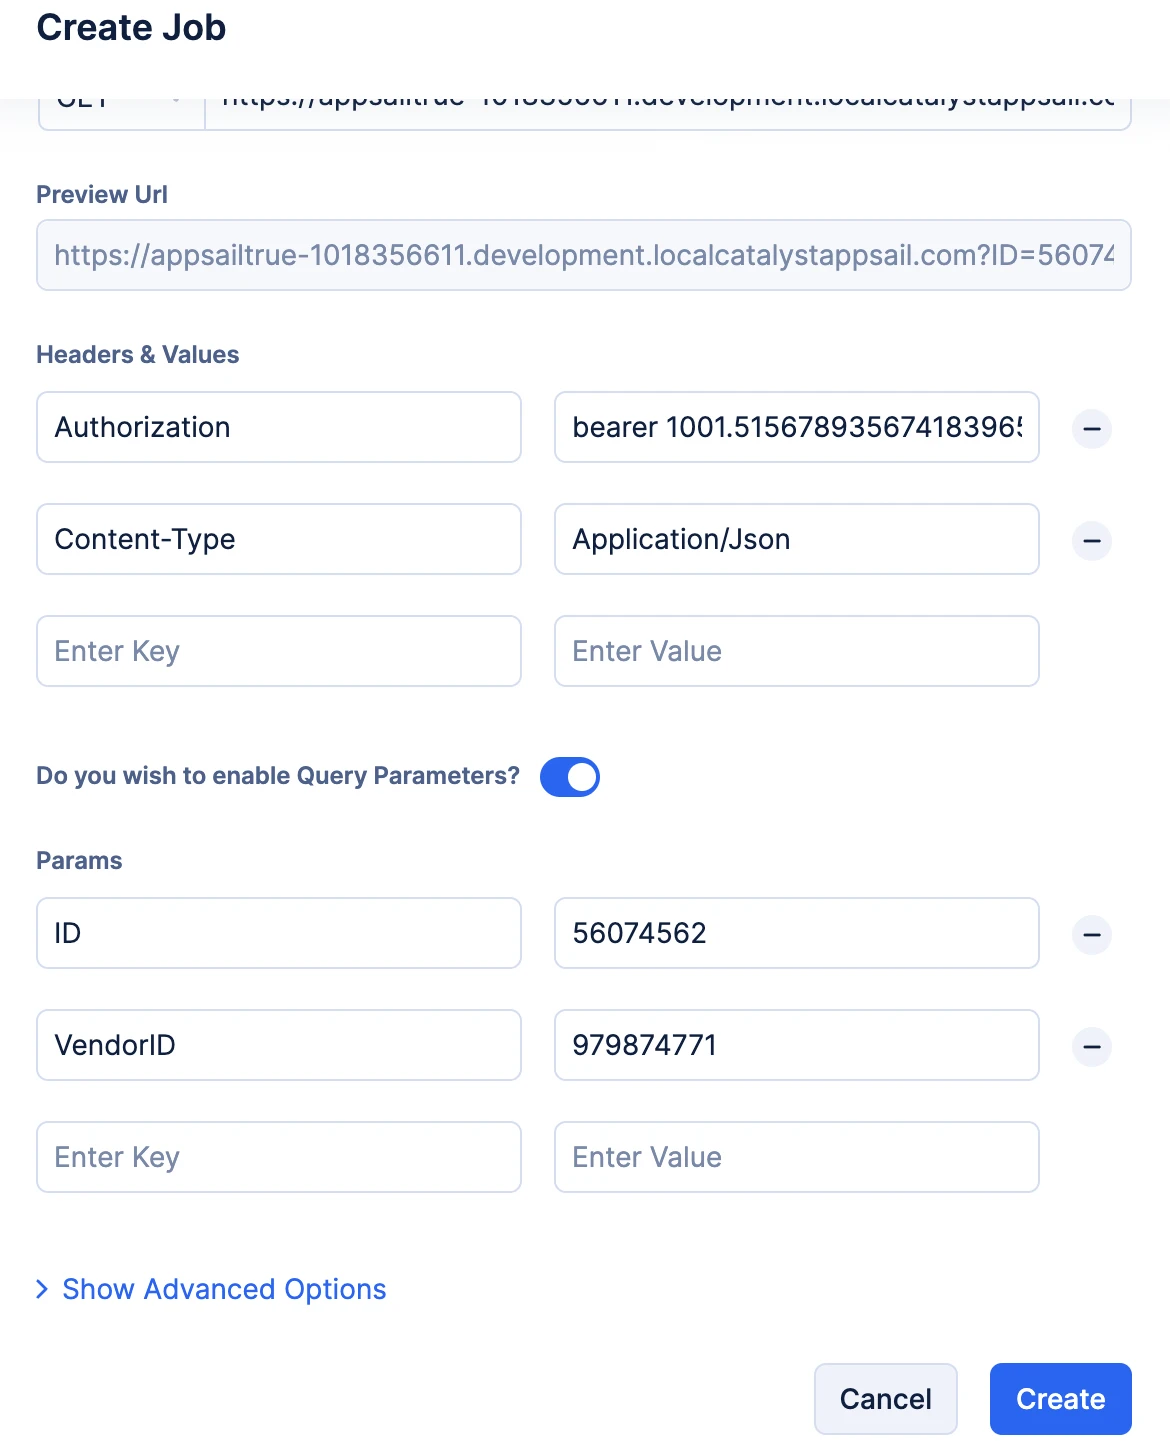This screenshot has height=1454, width=1170.
Task: Click the Application/Json value field
Action: point(796,539)
